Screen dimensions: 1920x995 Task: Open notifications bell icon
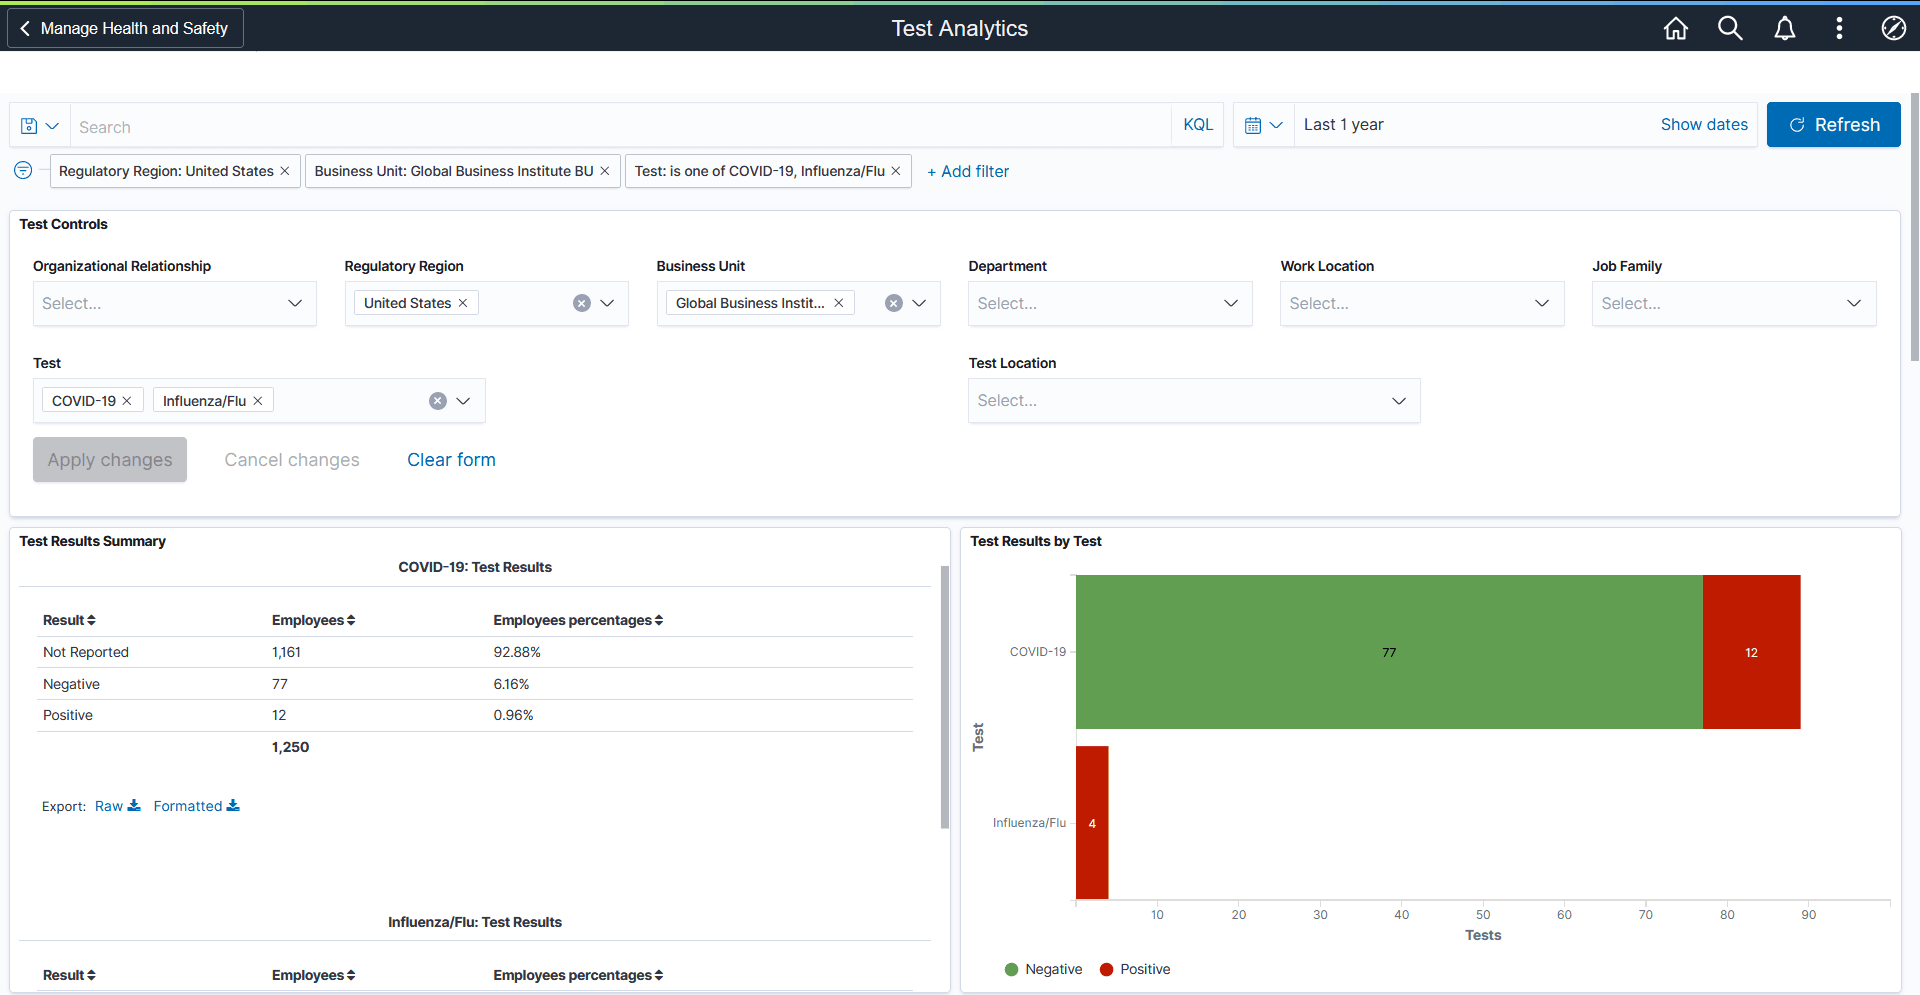[1785, 28]
